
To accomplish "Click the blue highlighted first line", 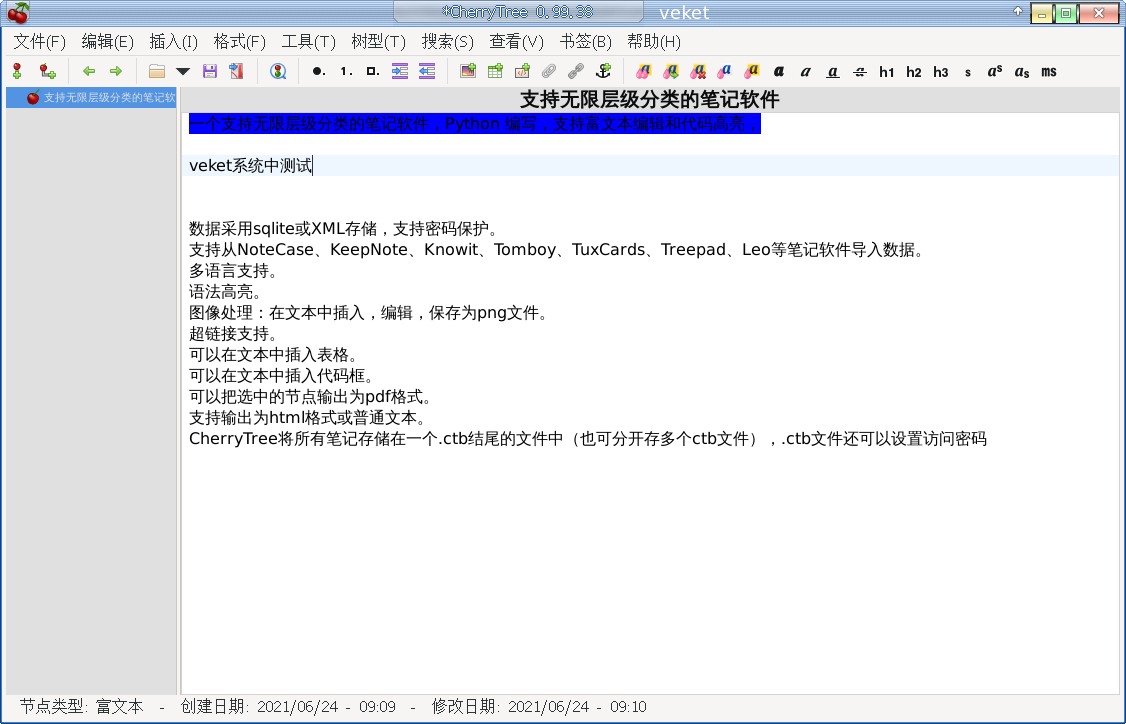I will [475, 124].
